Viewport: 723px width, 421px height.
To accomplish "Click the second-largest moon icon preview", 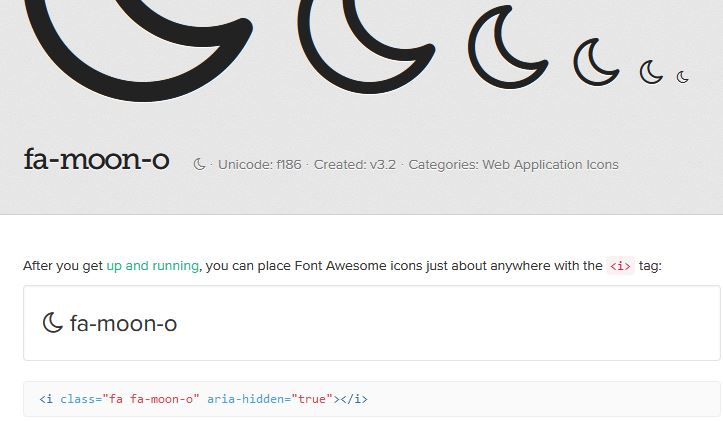I will coord(366,46).
